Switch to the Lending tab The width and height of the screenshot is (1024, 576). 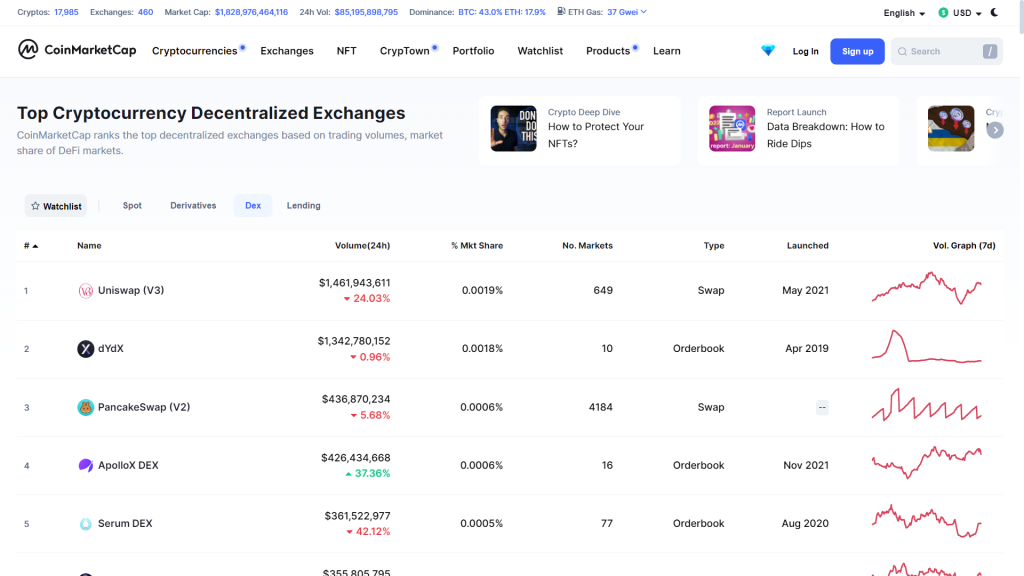click(x=304, y=206)
